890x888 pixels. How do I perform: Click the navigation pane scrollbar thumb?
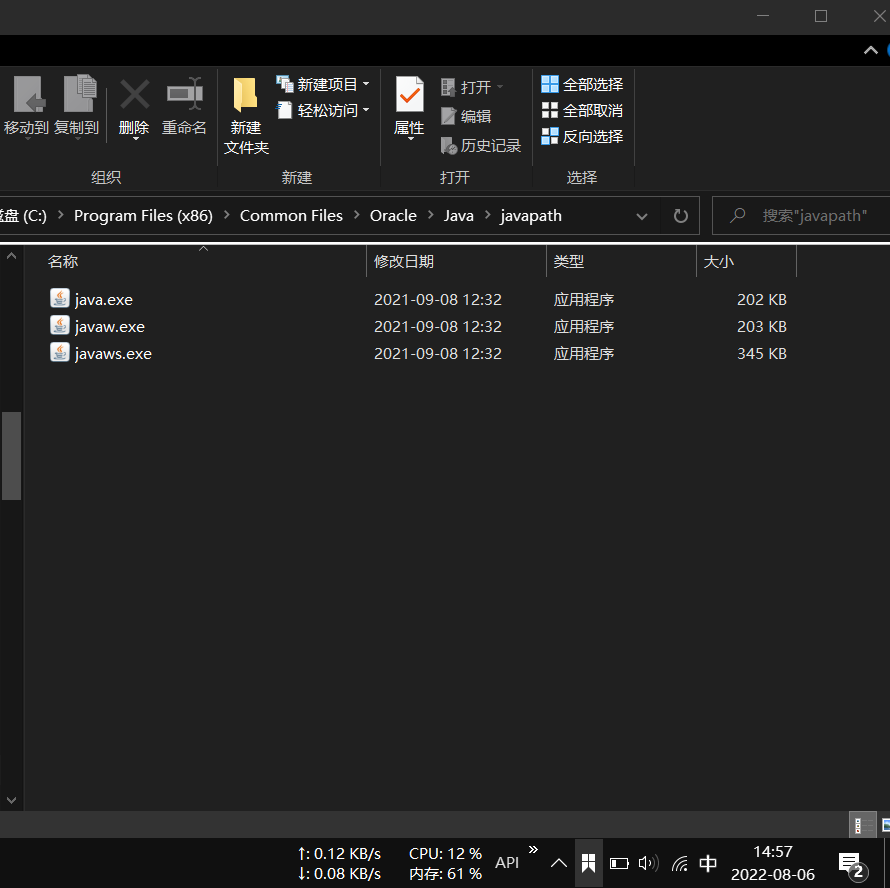click(x=11, y=456)
